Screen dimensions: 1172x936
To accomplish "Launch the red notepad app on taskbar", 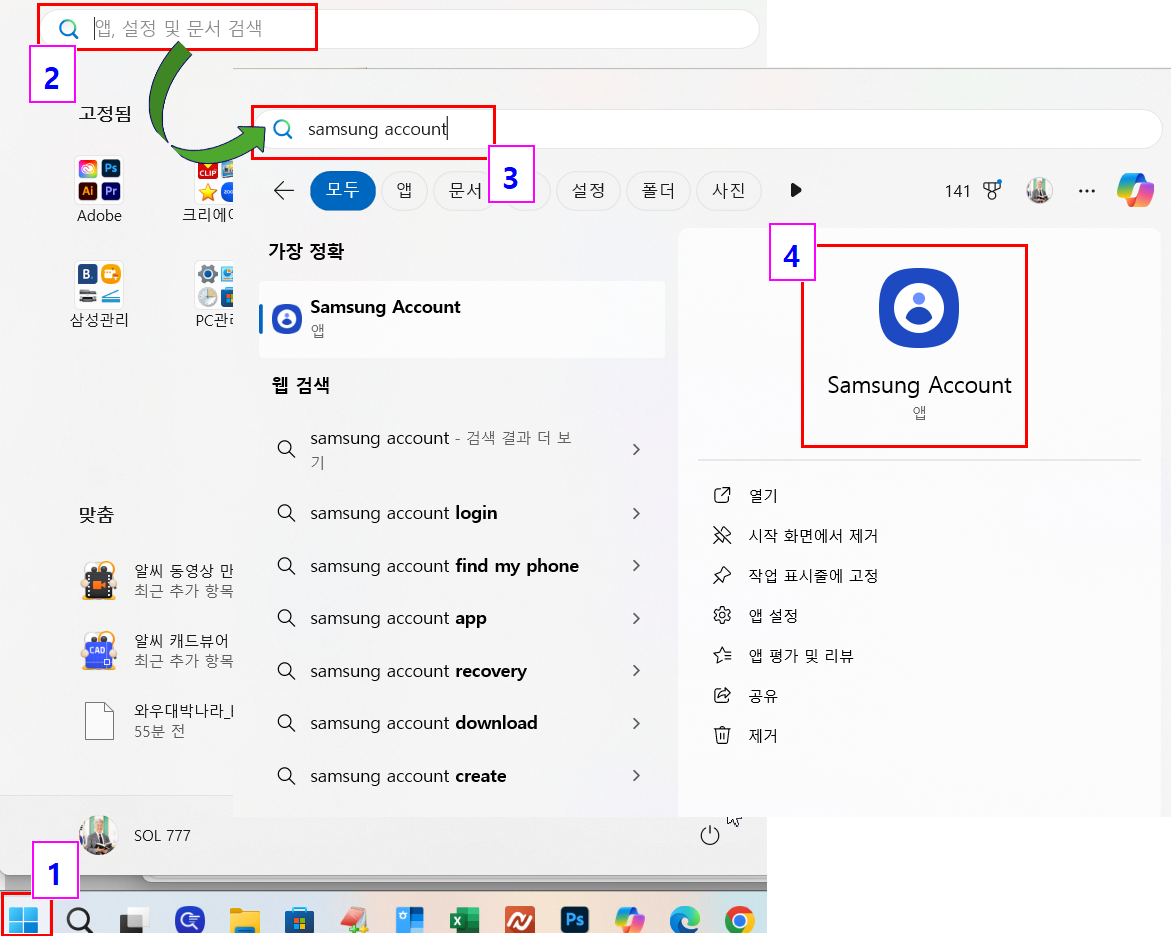I will click(x=354, y=920).
